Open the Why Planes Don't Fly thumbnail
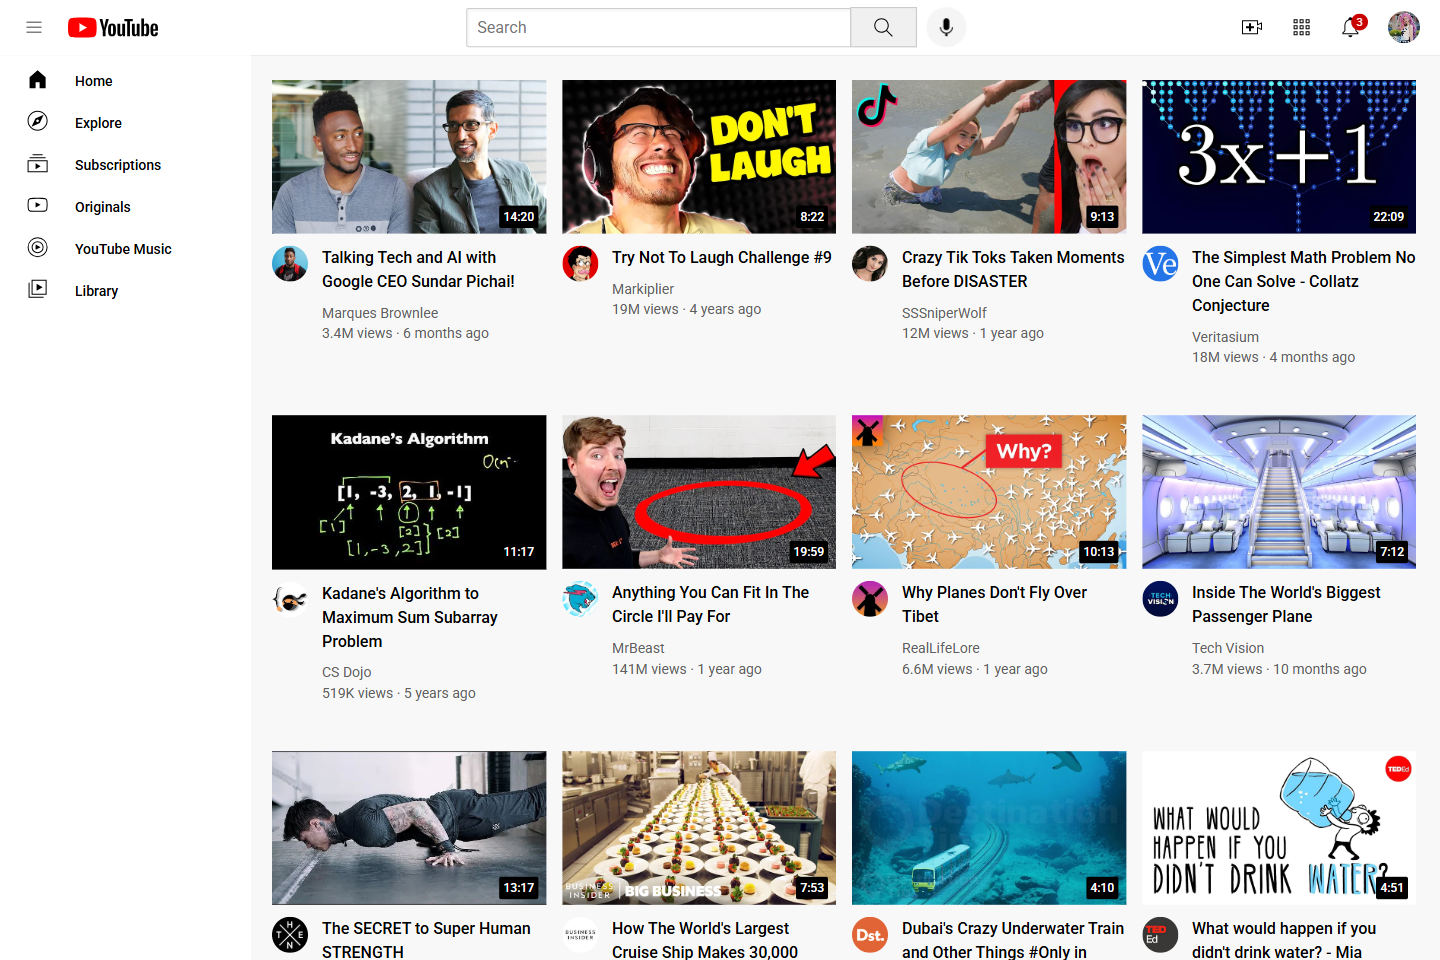 point(988,492)
